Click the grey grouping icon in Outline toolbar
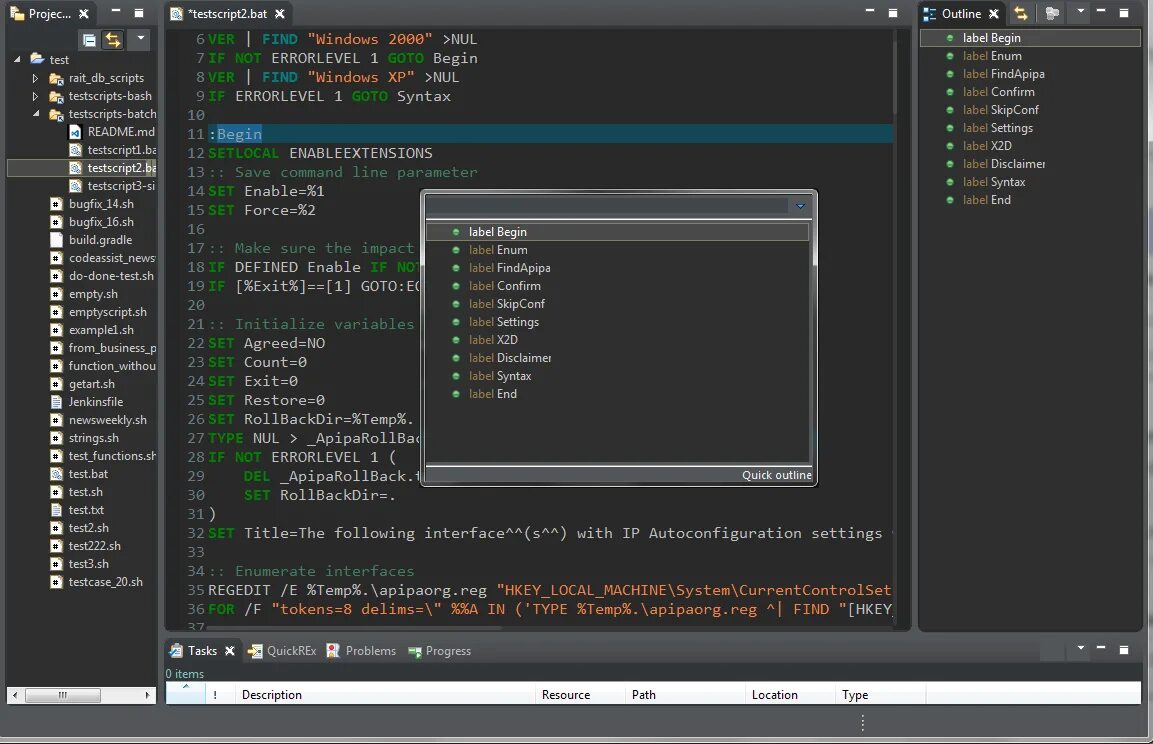 tap(1052, 13)
